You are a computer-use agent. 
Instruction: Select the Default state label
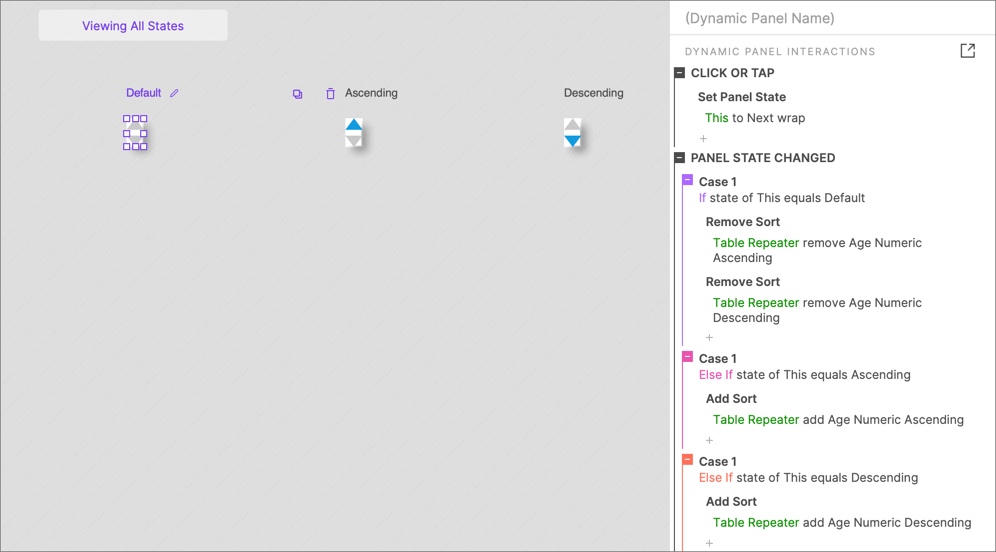[x=144, y=93]
